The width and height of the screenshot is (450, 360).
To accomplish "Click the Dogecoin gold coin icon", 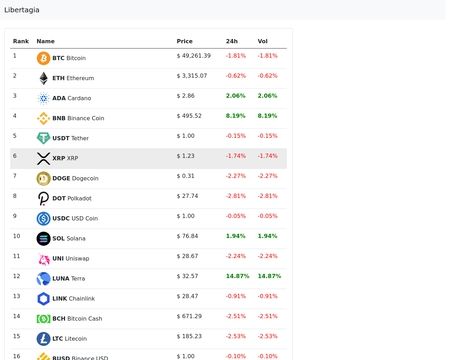I will pyautogui.click(x=43, y=178).
